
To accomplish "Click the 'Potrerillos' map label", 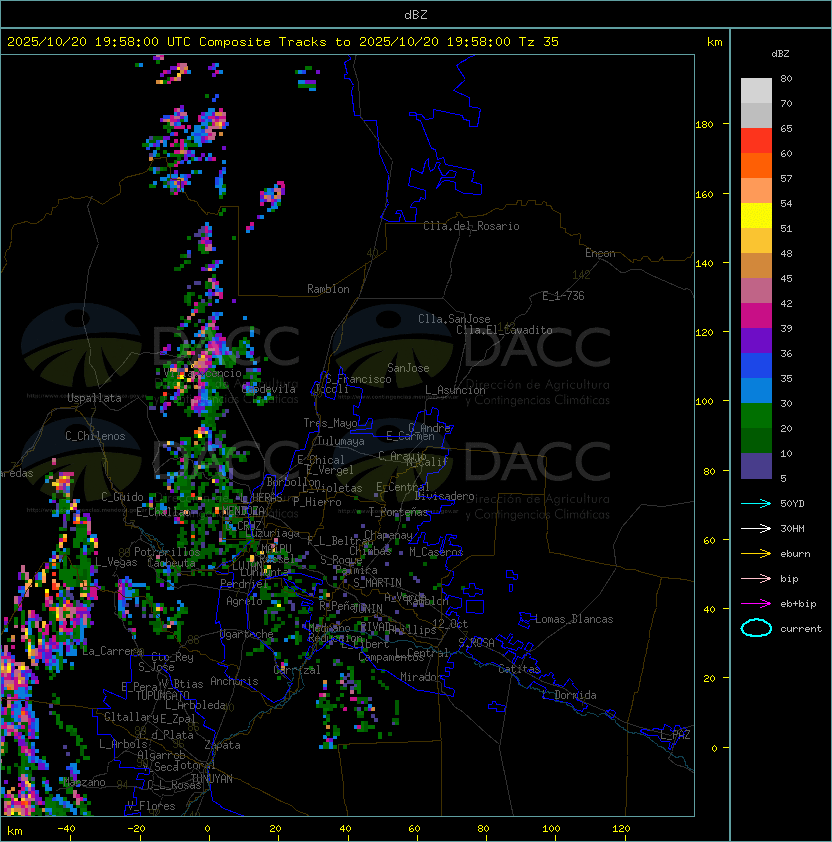I will [x=167, y=552].
